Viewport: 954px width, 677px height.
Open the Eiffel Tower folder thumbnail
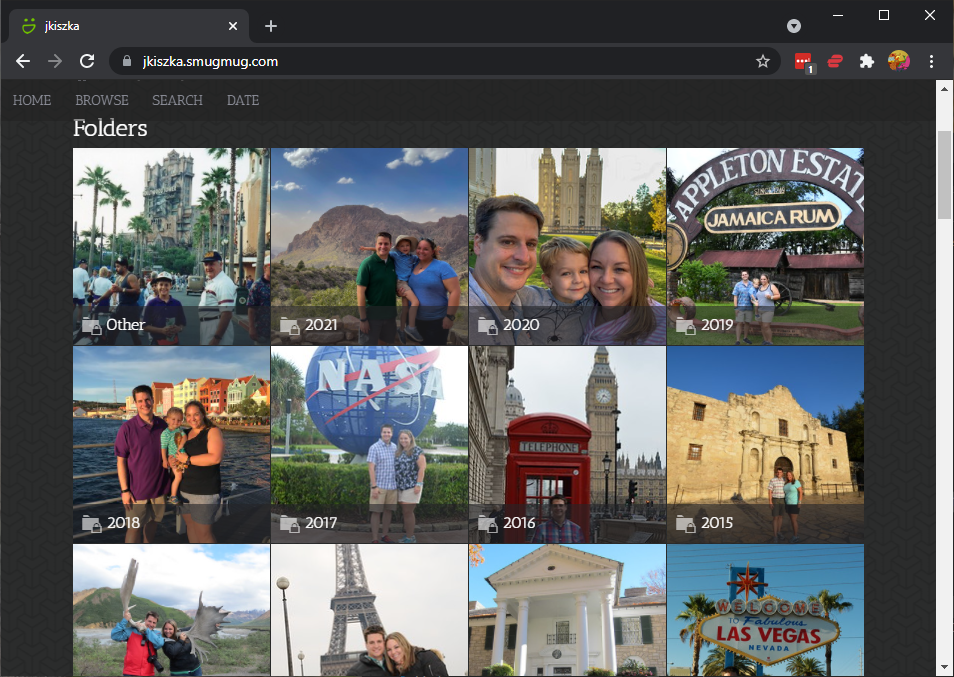click(369, 610)
